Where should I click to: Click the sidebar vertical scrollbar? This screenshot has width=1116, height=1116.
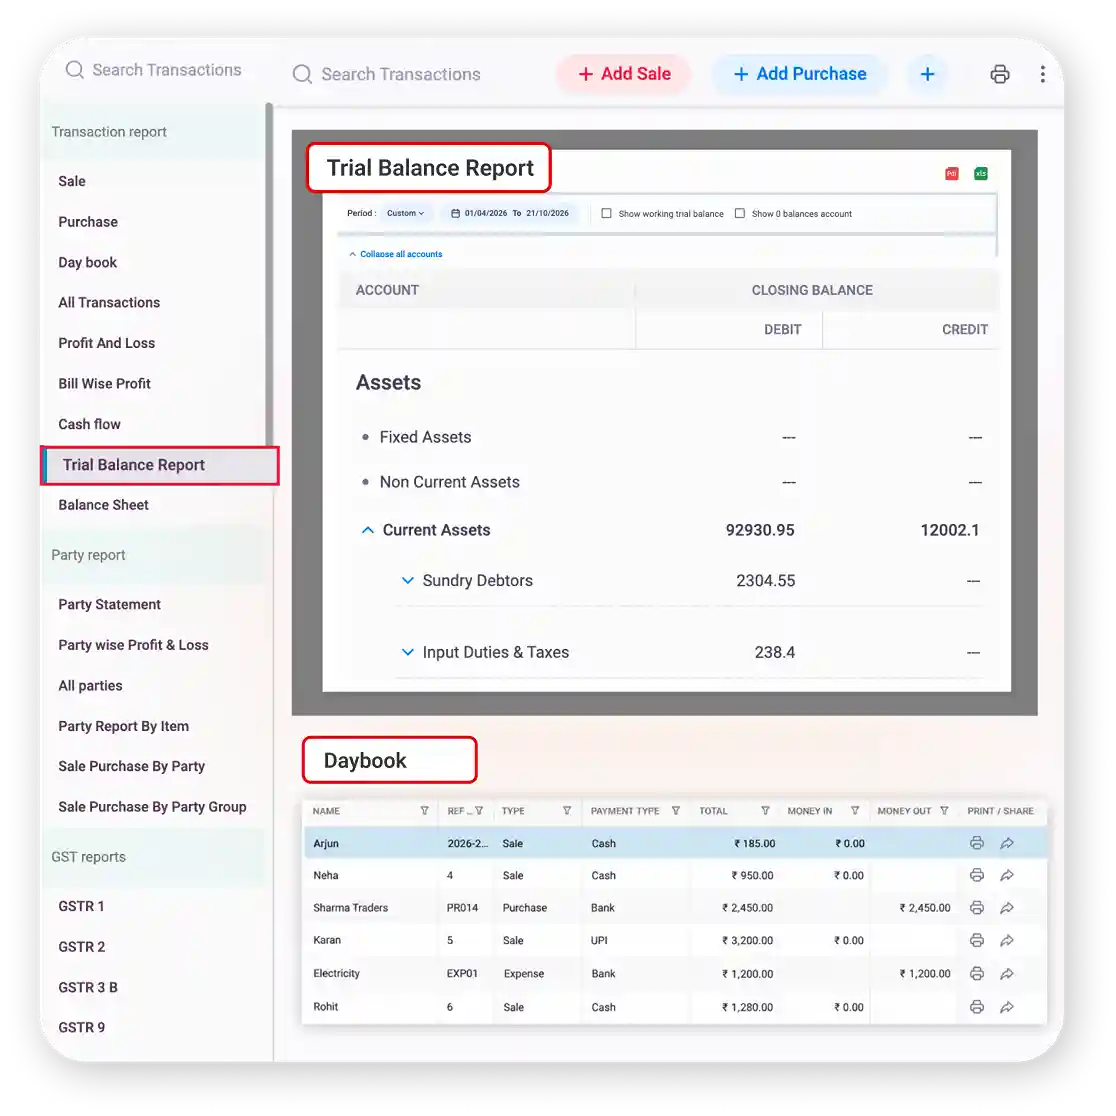click(x=269, y=275)
